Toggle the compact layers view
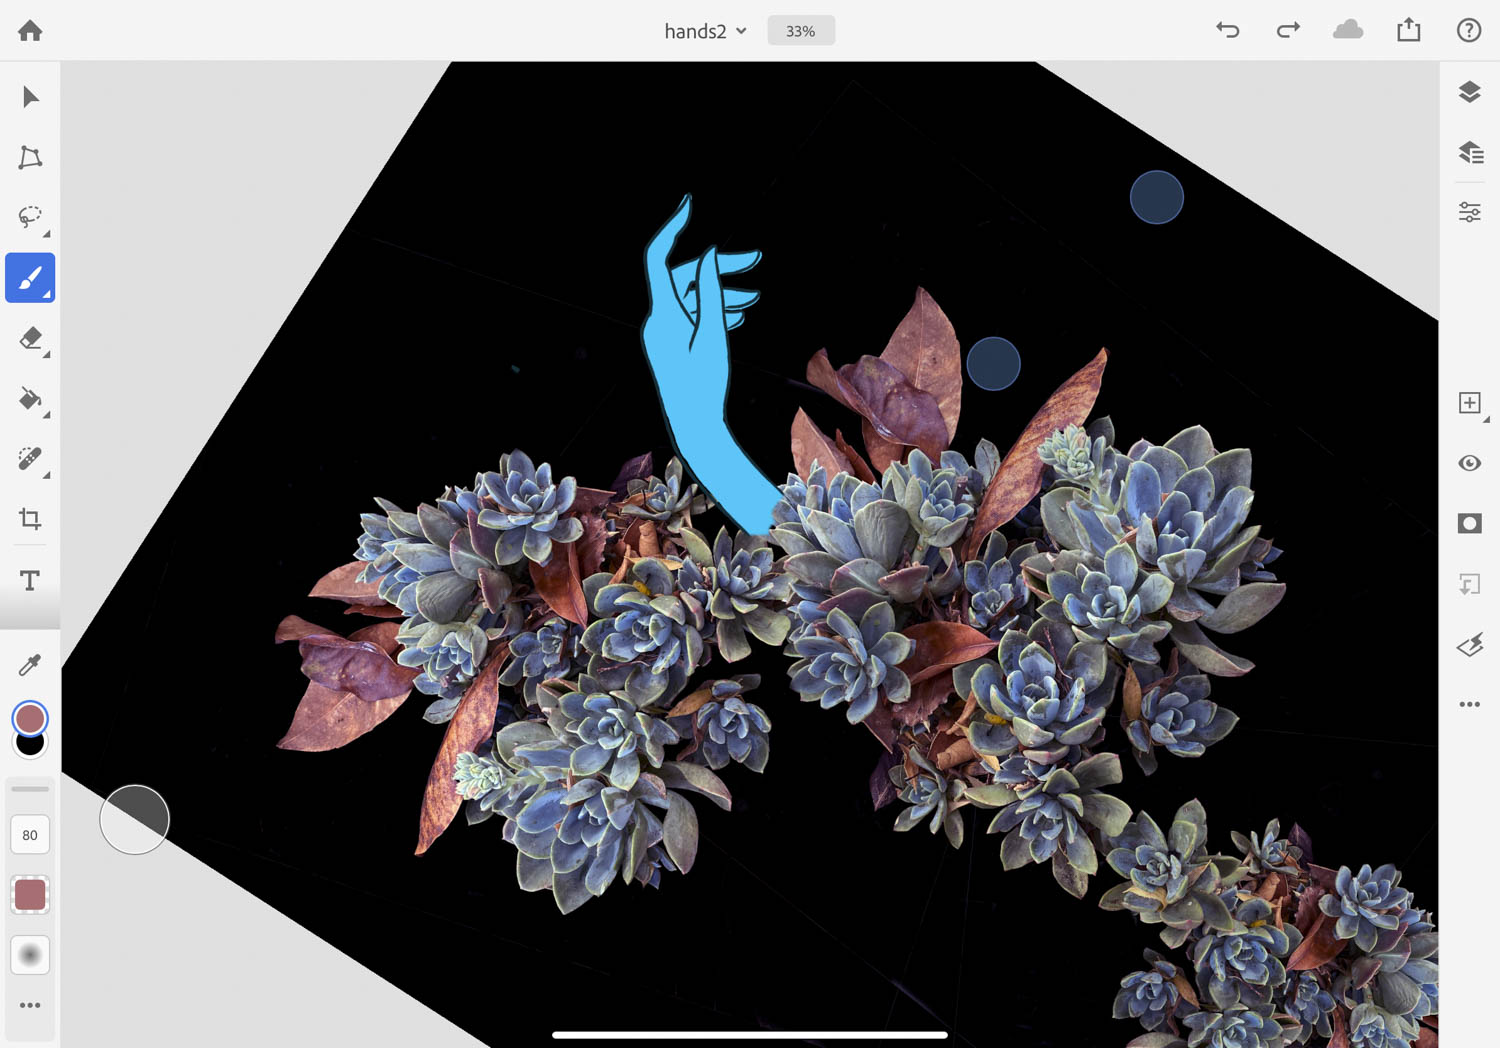Image resolution: width=1500 pixels, height=1048 pixels. tap(1469, 152)
